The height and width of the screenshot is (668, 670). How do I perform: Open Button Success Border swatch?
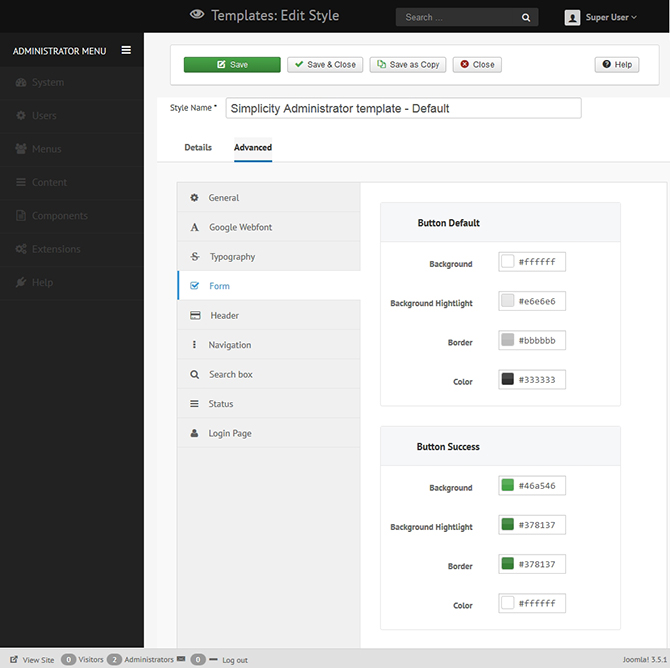point(507,564)
